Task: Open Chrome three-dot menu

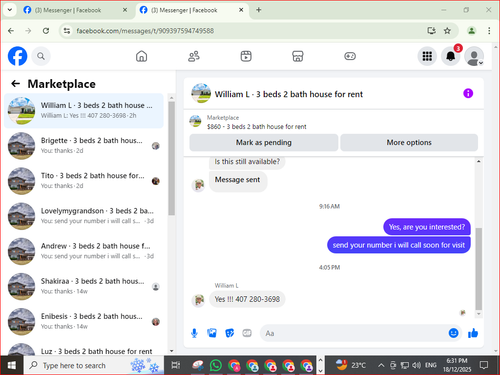Action: (x=489, y=31)
